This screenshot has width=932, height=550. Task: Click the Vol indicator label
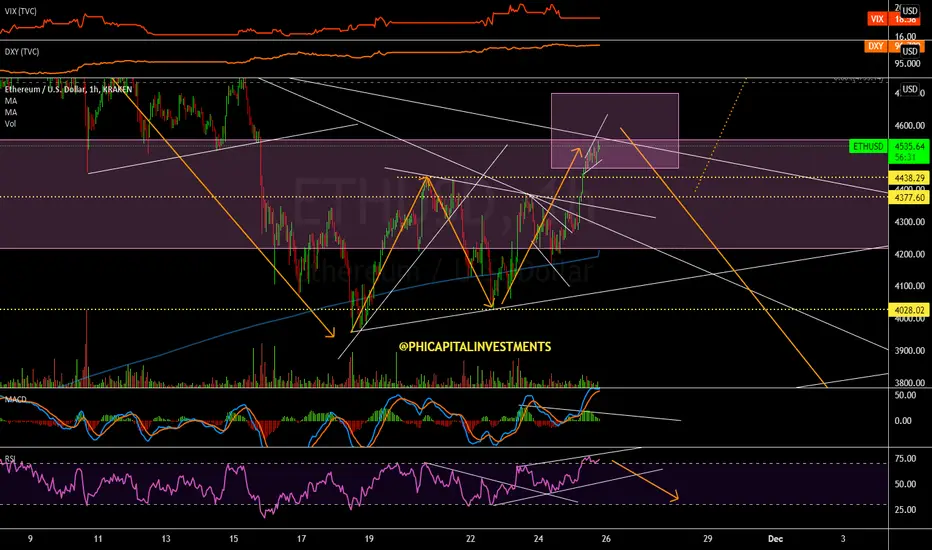pyautogui.click(x=10, y=124)
